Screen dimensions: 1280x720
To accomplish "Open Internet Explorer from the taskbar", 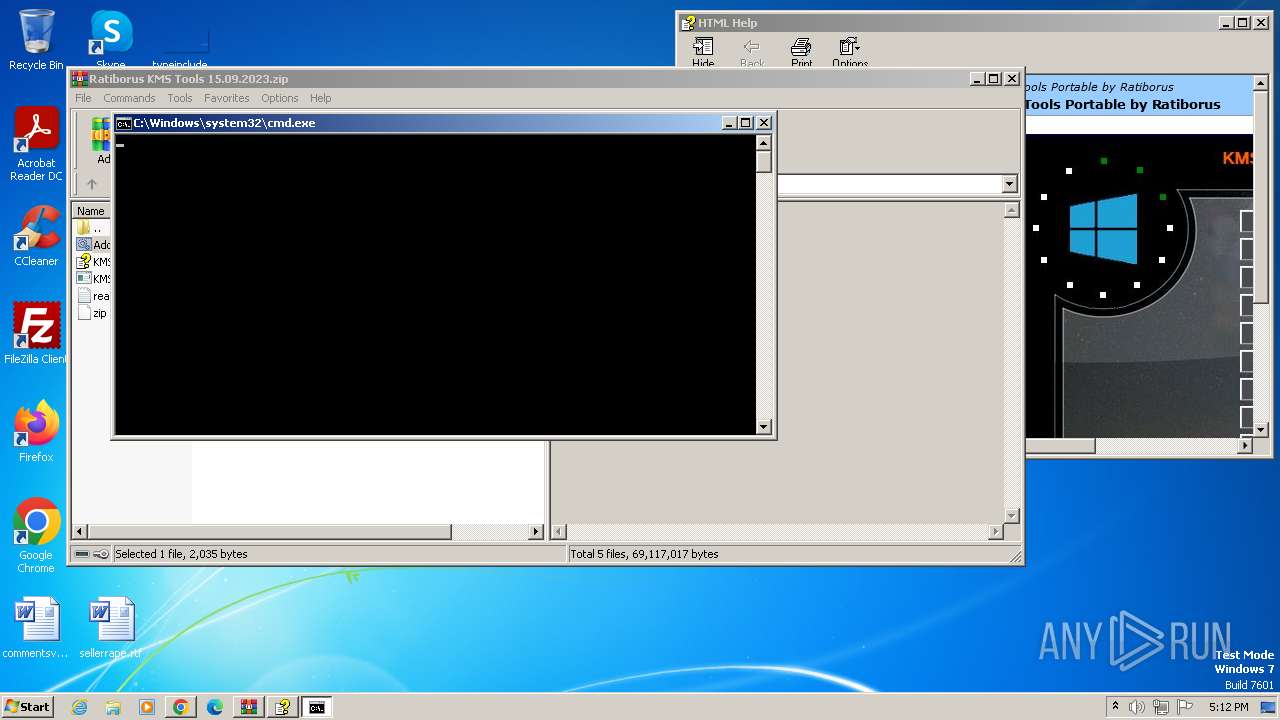I will 80,707.
